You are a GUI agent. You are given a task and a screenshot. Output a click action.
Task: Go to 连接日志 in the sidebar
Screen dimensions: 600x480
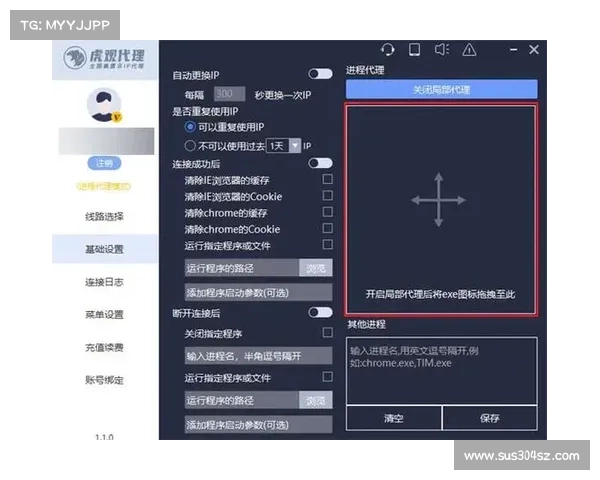104,282
